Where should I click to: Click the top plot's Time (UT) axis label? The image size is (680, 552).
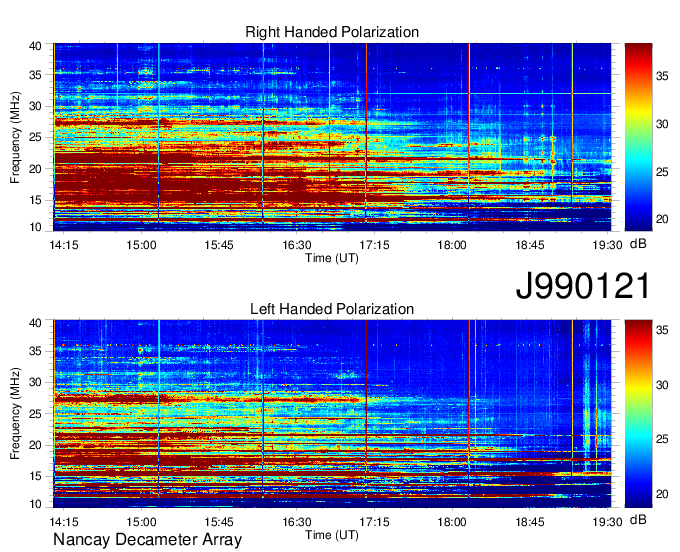332,258
